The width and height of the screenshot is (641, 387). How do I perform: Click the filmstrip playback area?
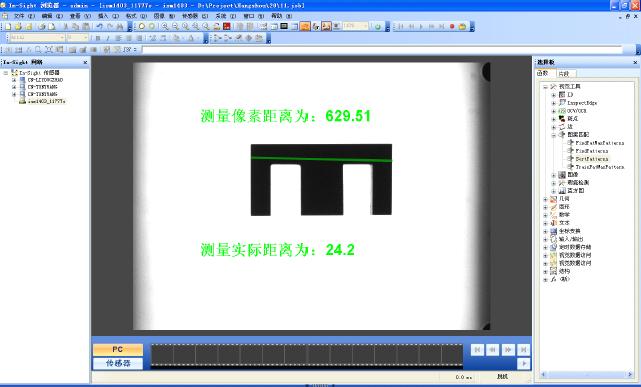tap(307, 355)
